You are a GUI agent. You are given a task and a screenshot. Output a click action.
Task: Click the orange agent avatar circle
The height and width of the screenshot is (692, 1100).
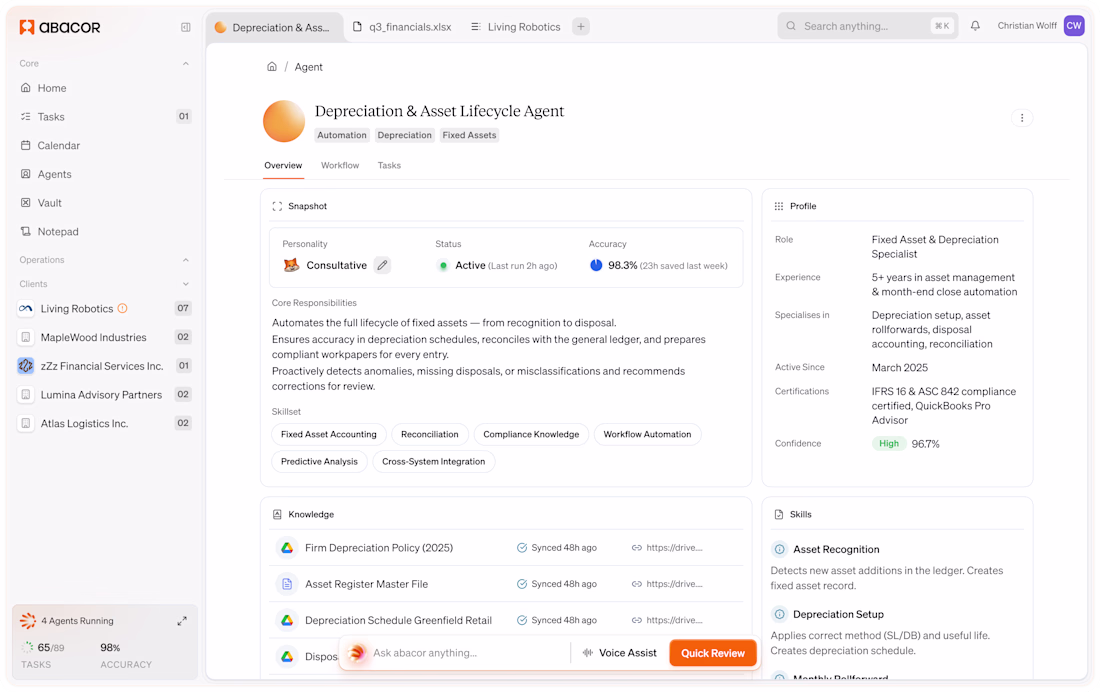(x=283, y=121)
